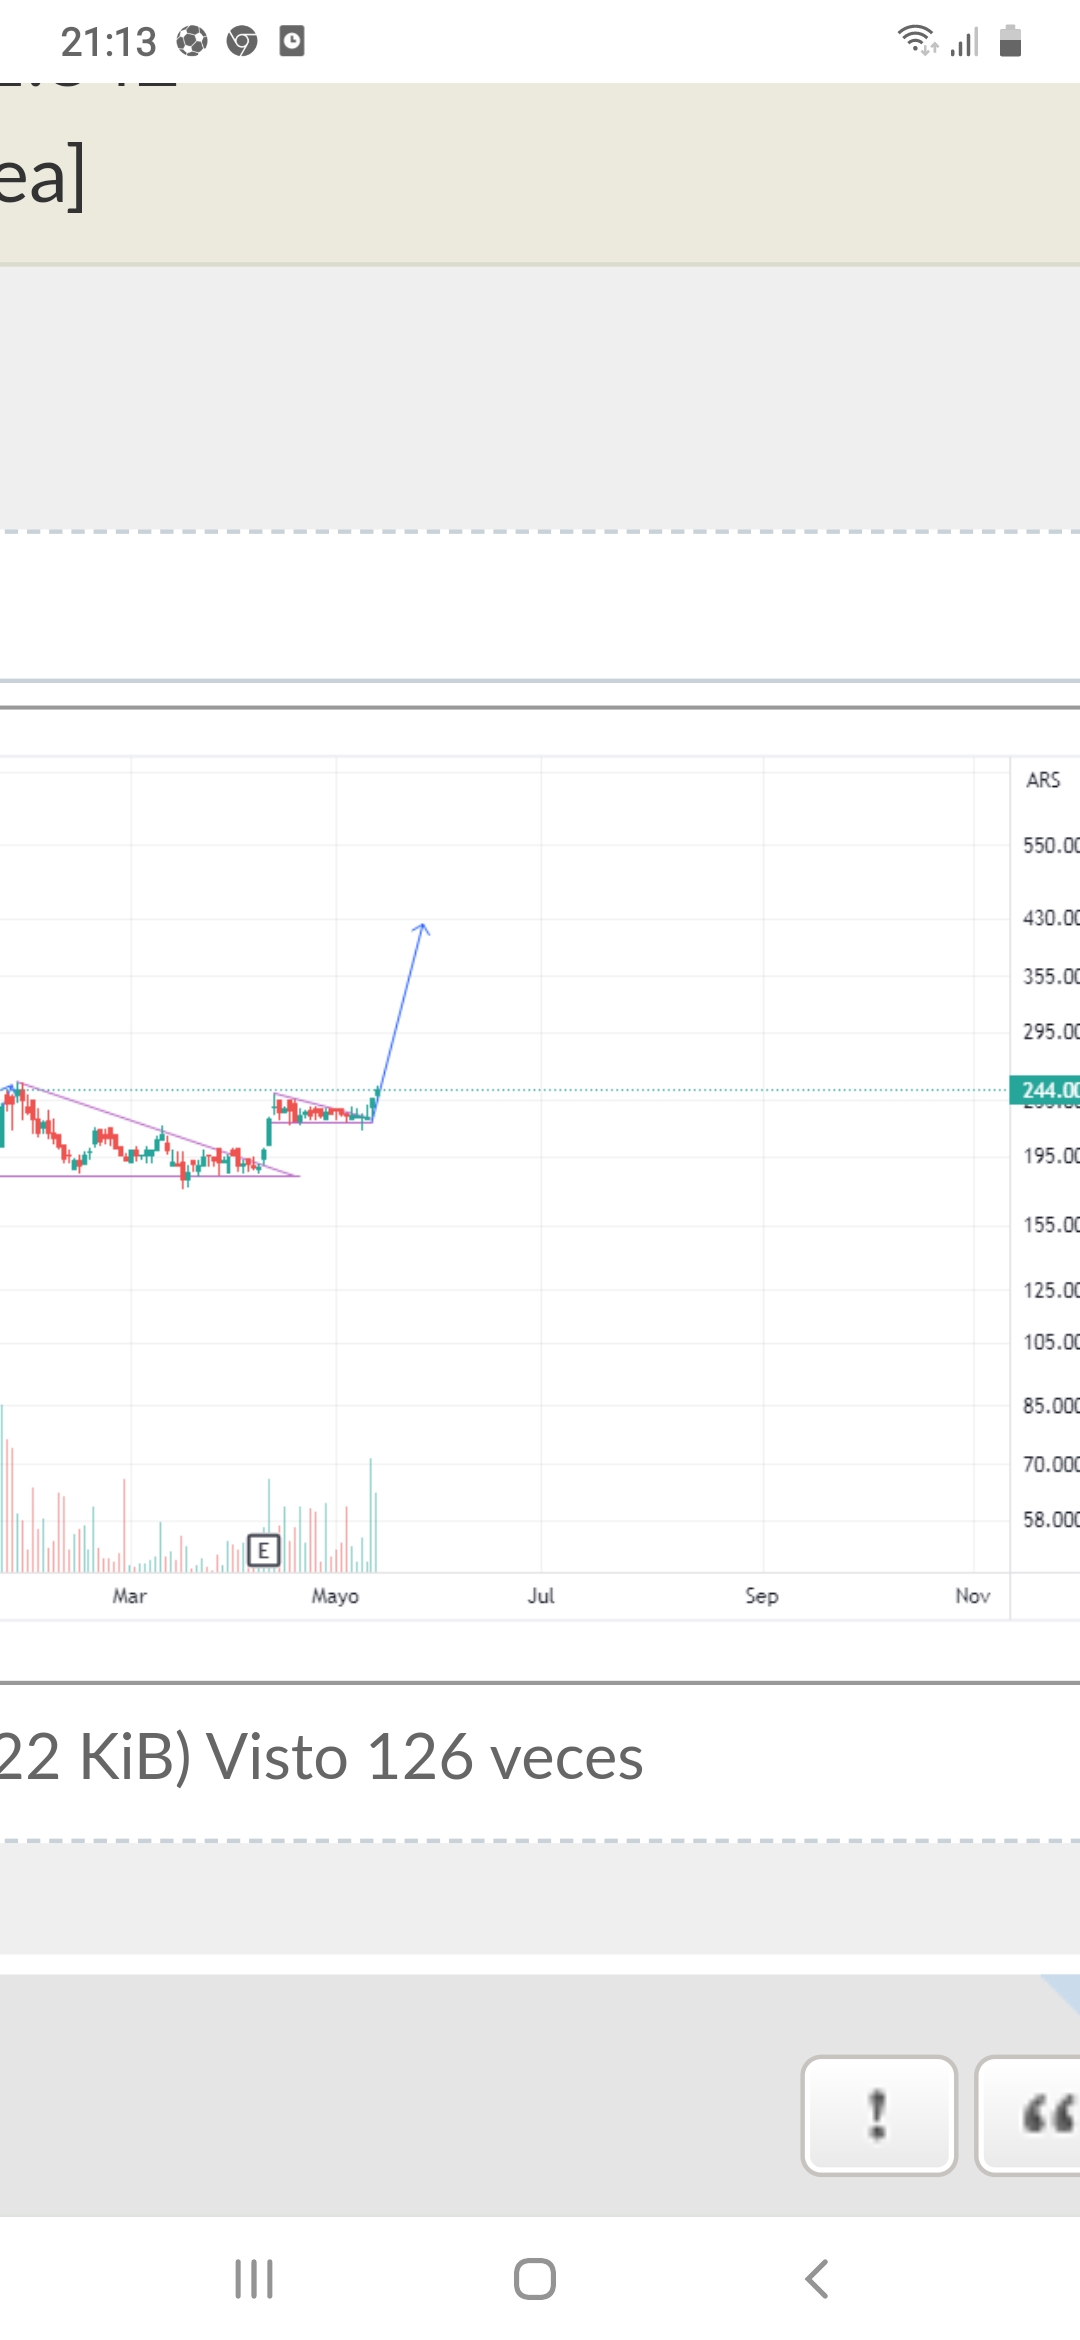
Task: Open the recent apps overview button
Action: click(x=254, y=2279)
